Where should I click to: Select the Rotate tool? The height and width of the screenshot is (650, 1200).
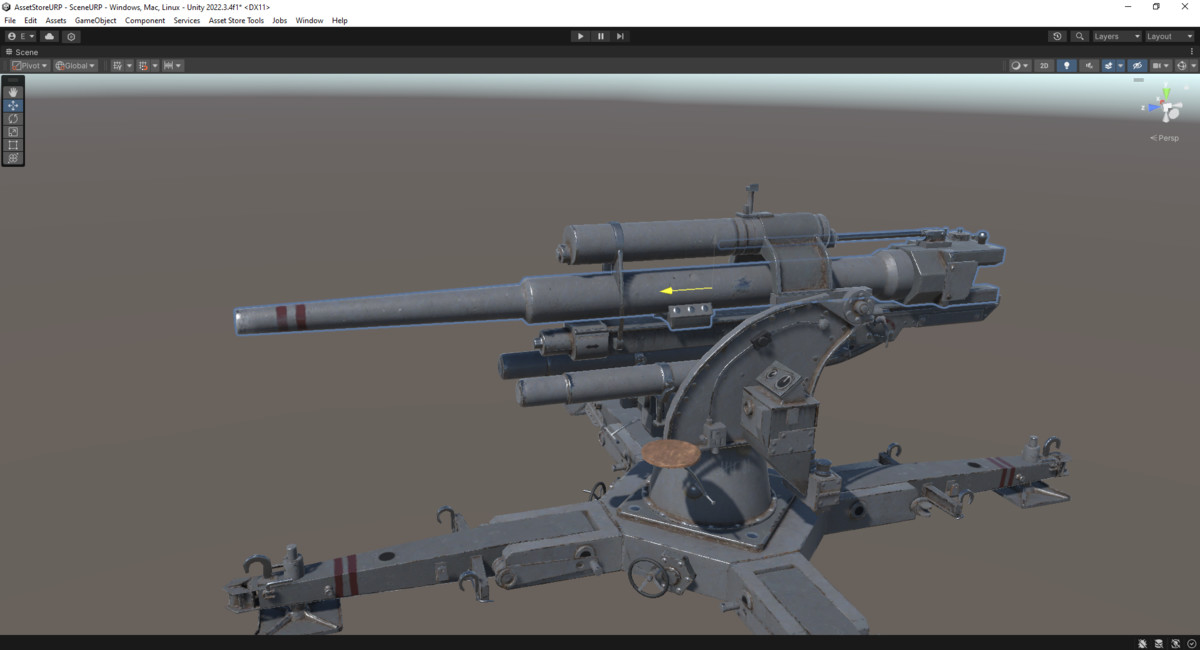(13, 118)
